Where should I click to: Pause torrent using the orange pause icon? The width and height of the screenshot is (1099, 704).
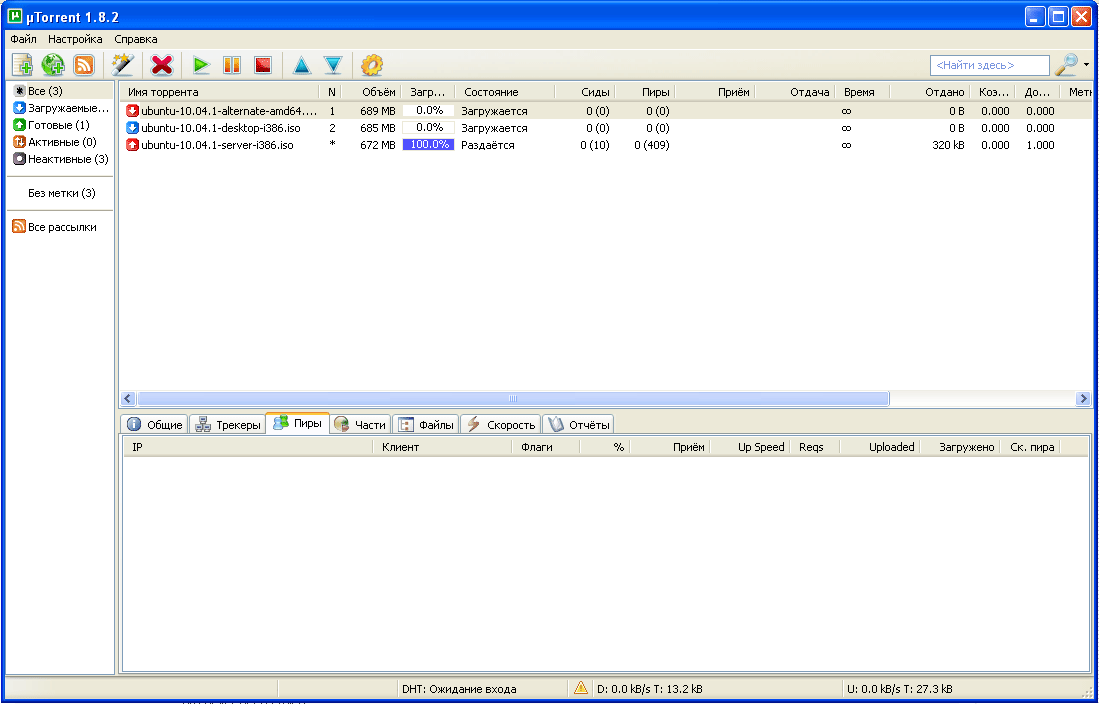coord(232,65)
